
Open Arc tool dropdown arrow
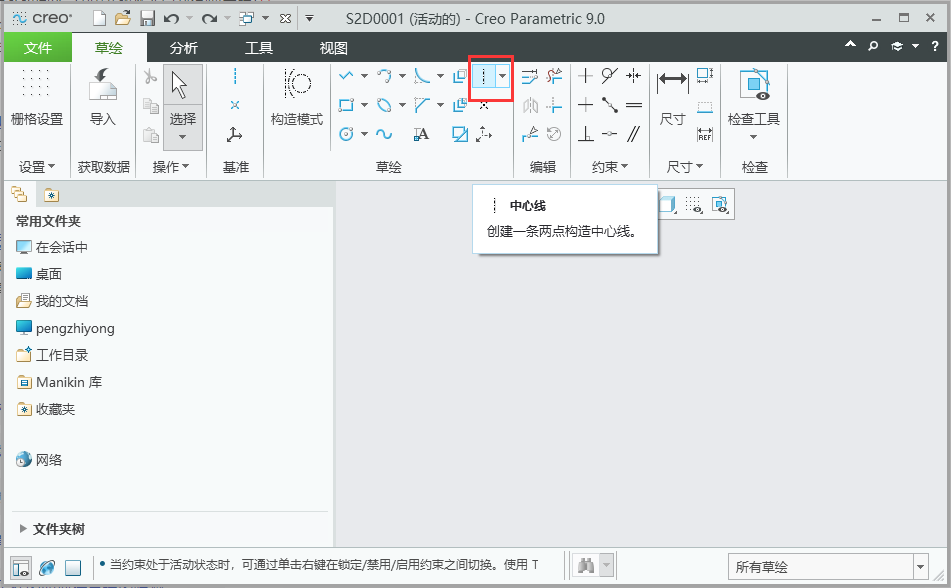[x=402, y=76]
